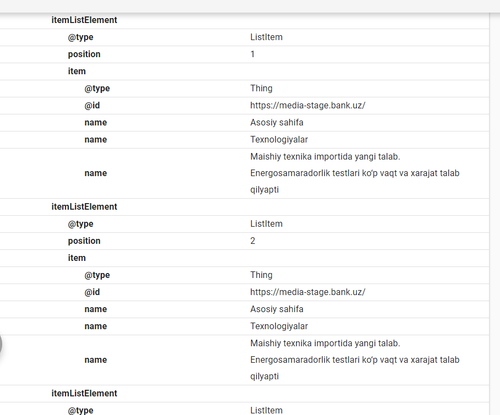Select item label right below position 1
The image size is (500, 415).
click(x=77, y=71)
